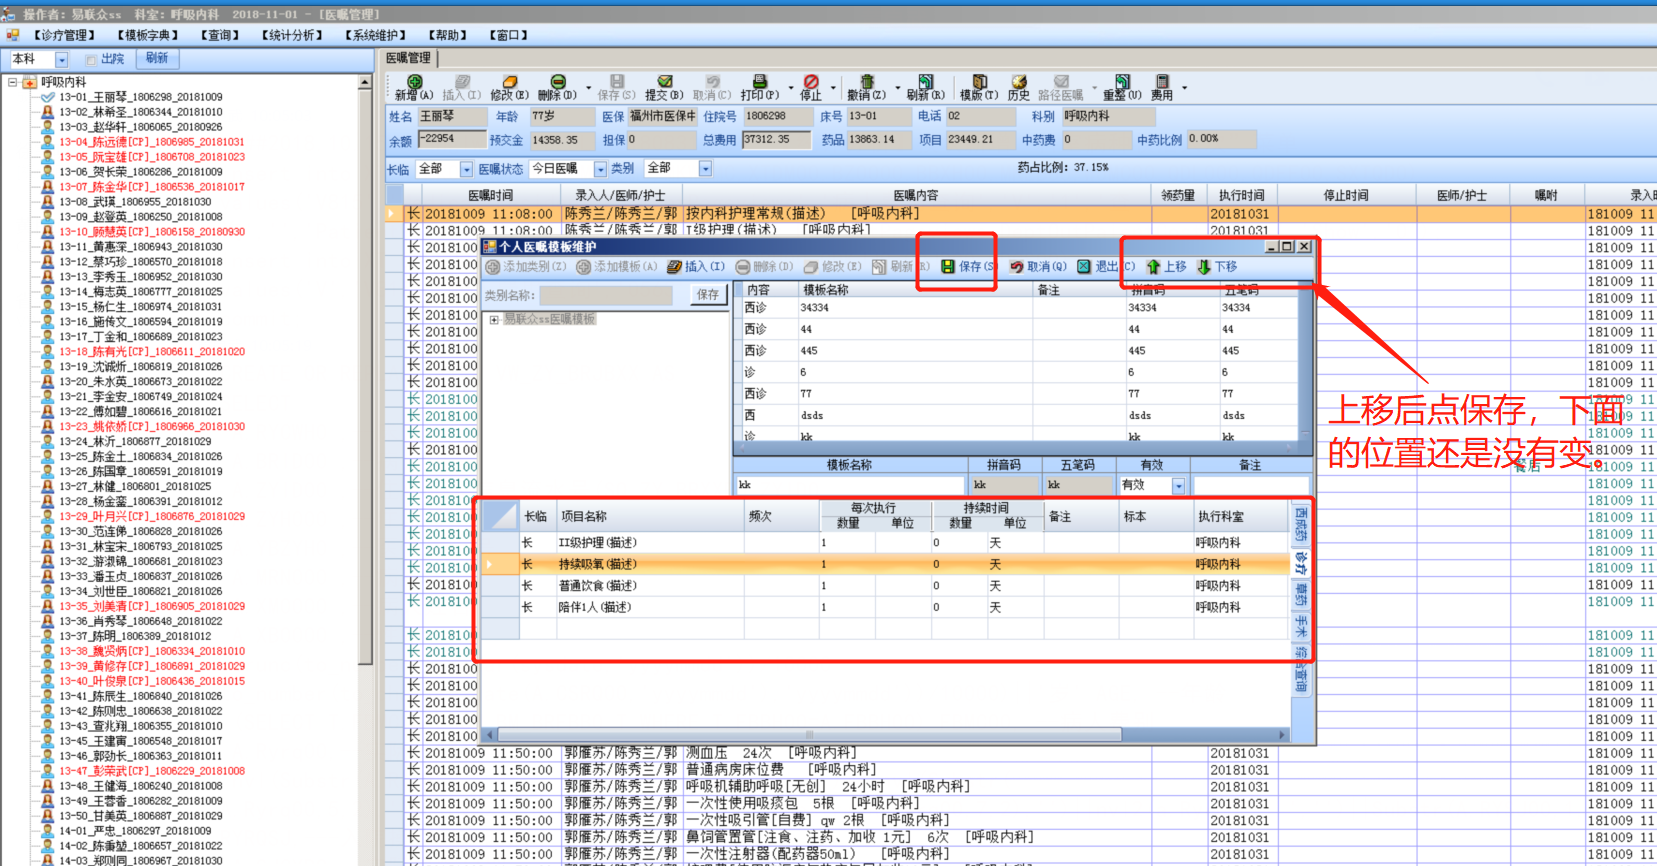Image resolution: width=1657 pixels, height=866 pixels.
Task: Open the 医嘱状态 今日医嘱 dropdown
Action: [x=600, y=169]
